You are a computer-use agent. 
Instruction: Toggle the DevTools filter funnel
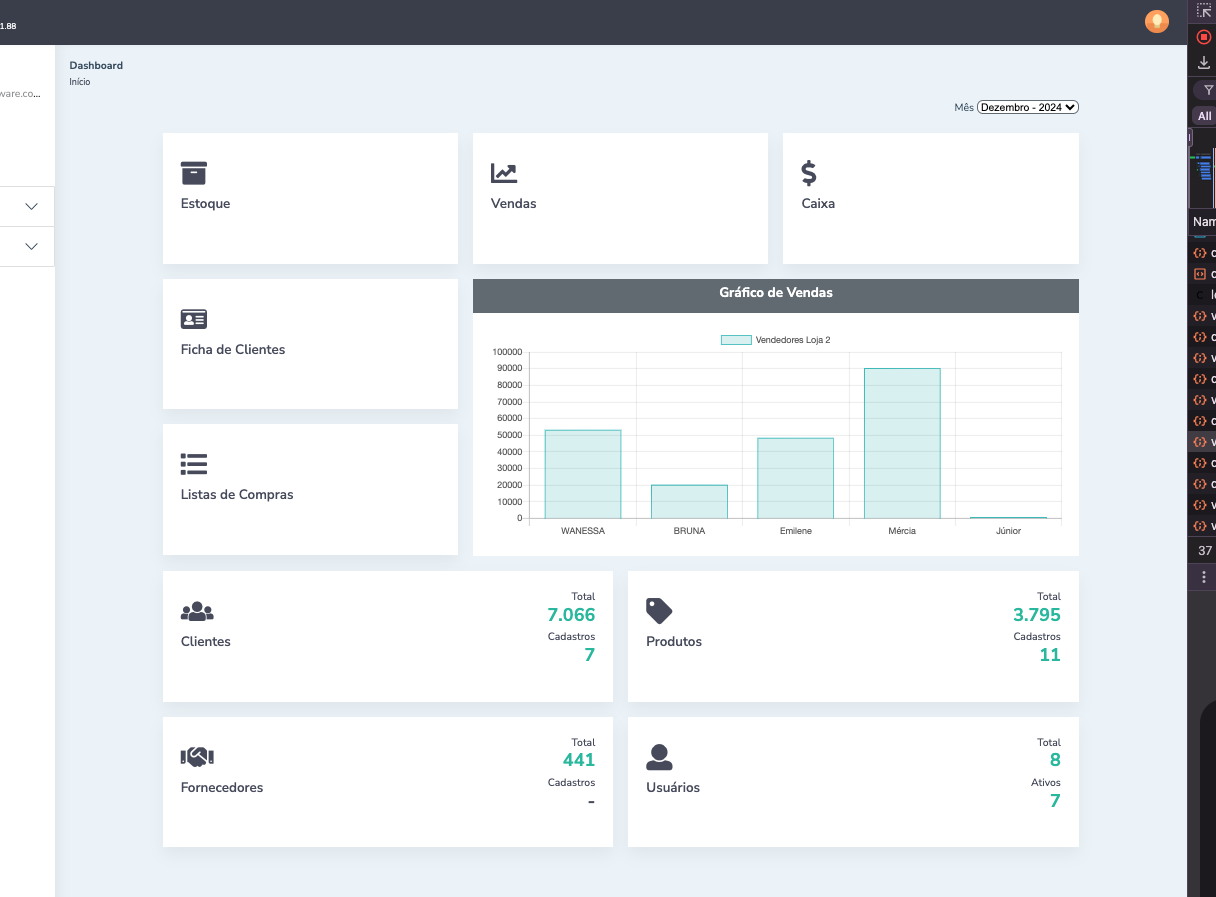[1207, 90]
